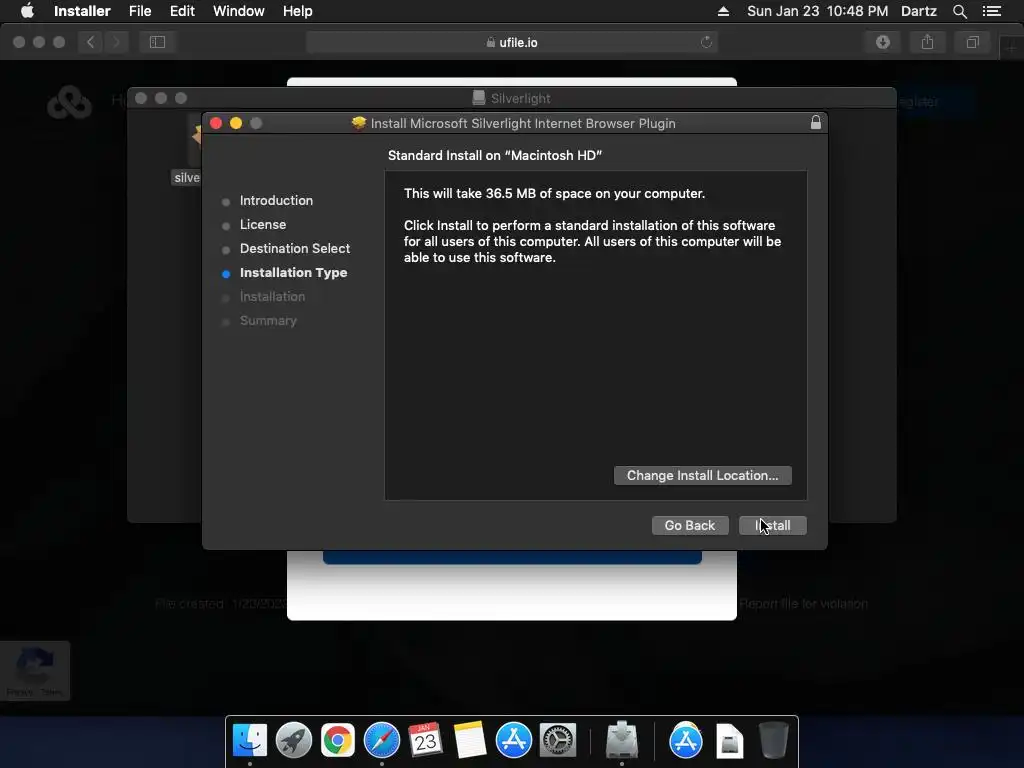Open System Preferences from the Dock

pyautogui.click(x=558, y=741)
